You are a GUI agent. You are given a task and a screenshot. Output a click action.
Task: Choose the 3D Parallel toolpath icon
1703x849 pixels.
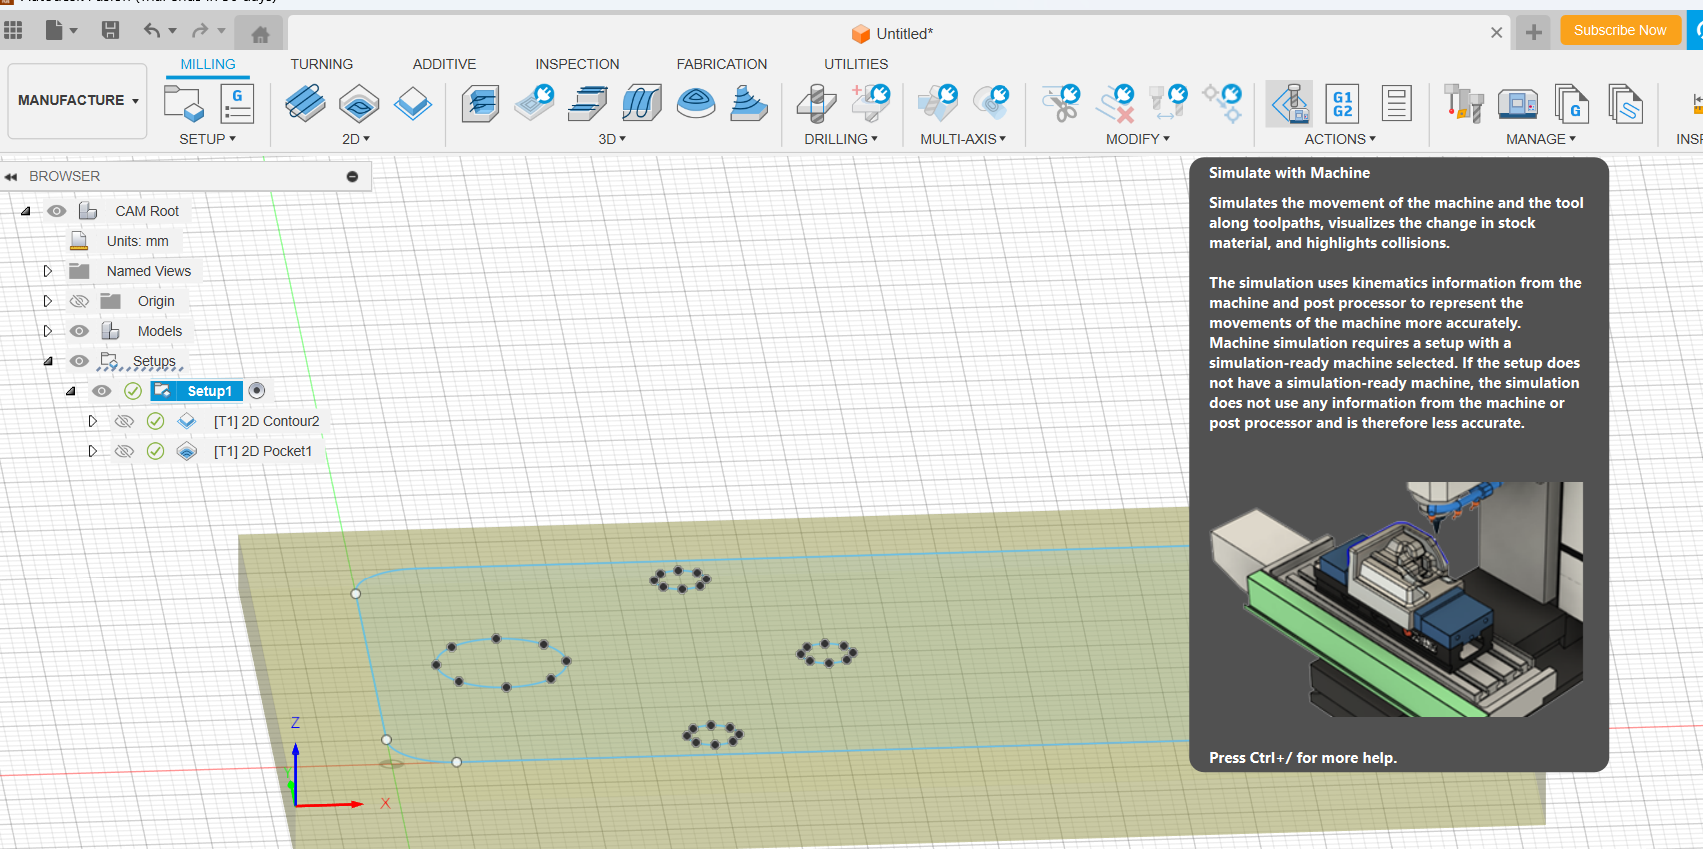click(588, 102)
